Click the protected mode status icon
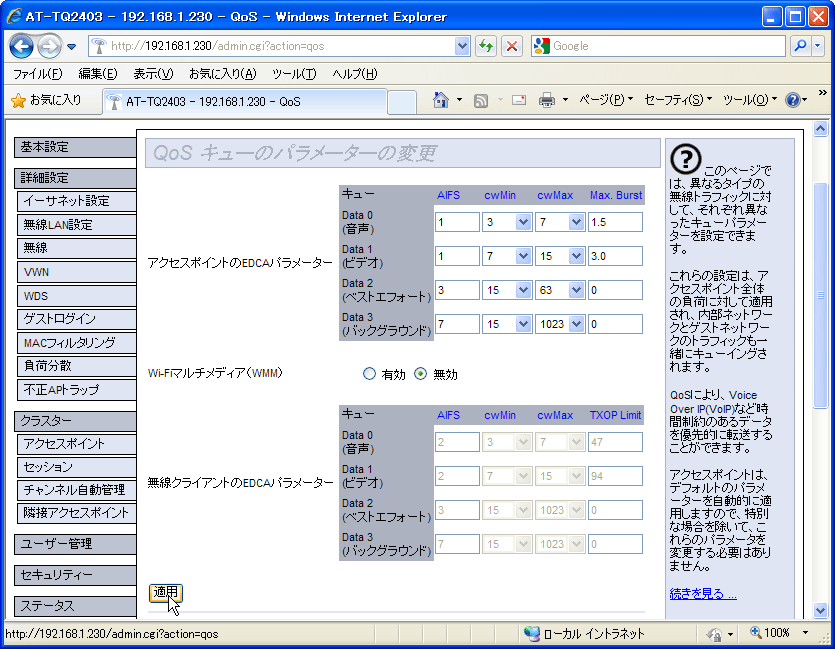This screenshot has width=835, height=649. tap(714, 634)
